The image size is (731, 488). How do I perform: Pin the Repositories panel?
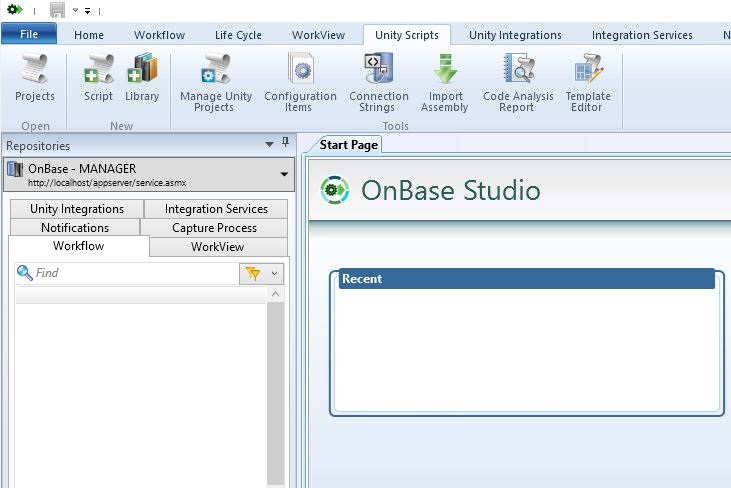pos(285,142)
